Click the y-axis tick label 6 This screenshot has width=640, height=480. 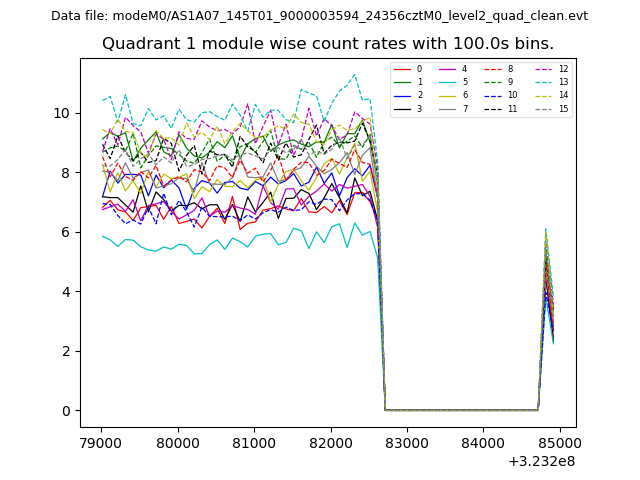[67, 232]
